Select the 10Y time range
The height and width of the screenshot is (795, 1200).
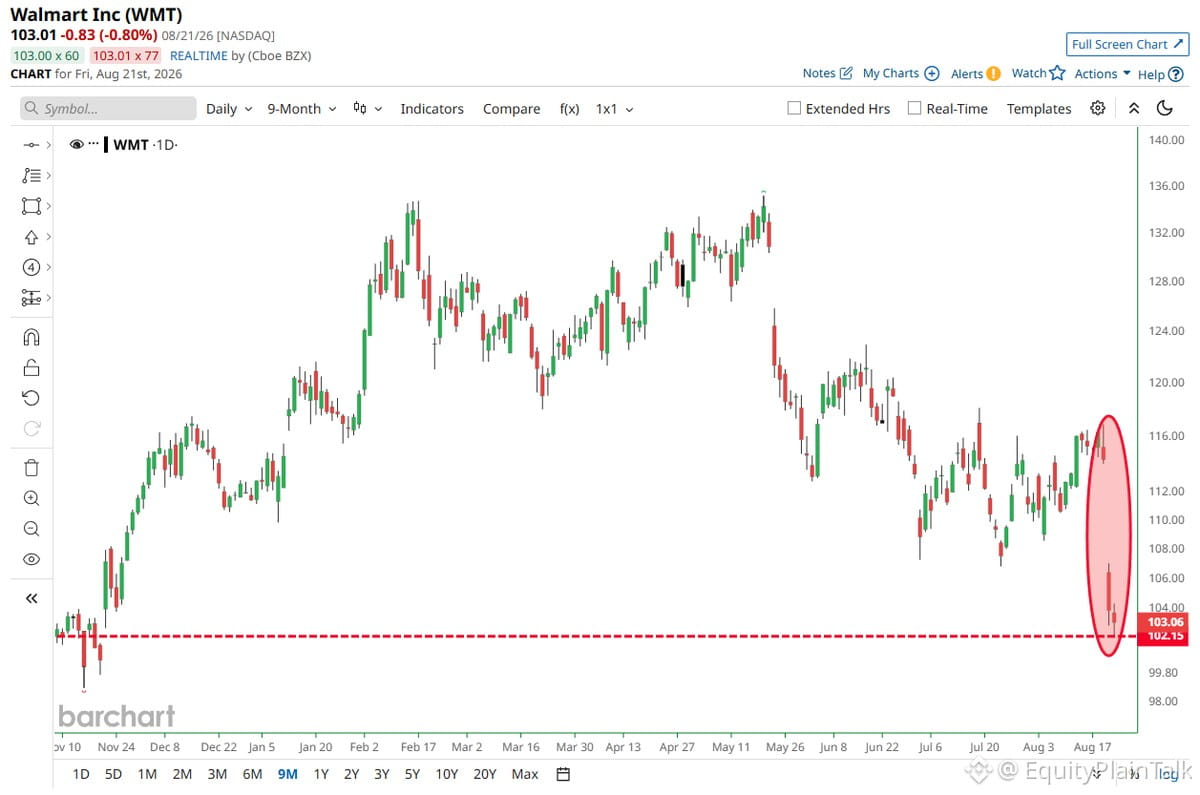[446, 774]
